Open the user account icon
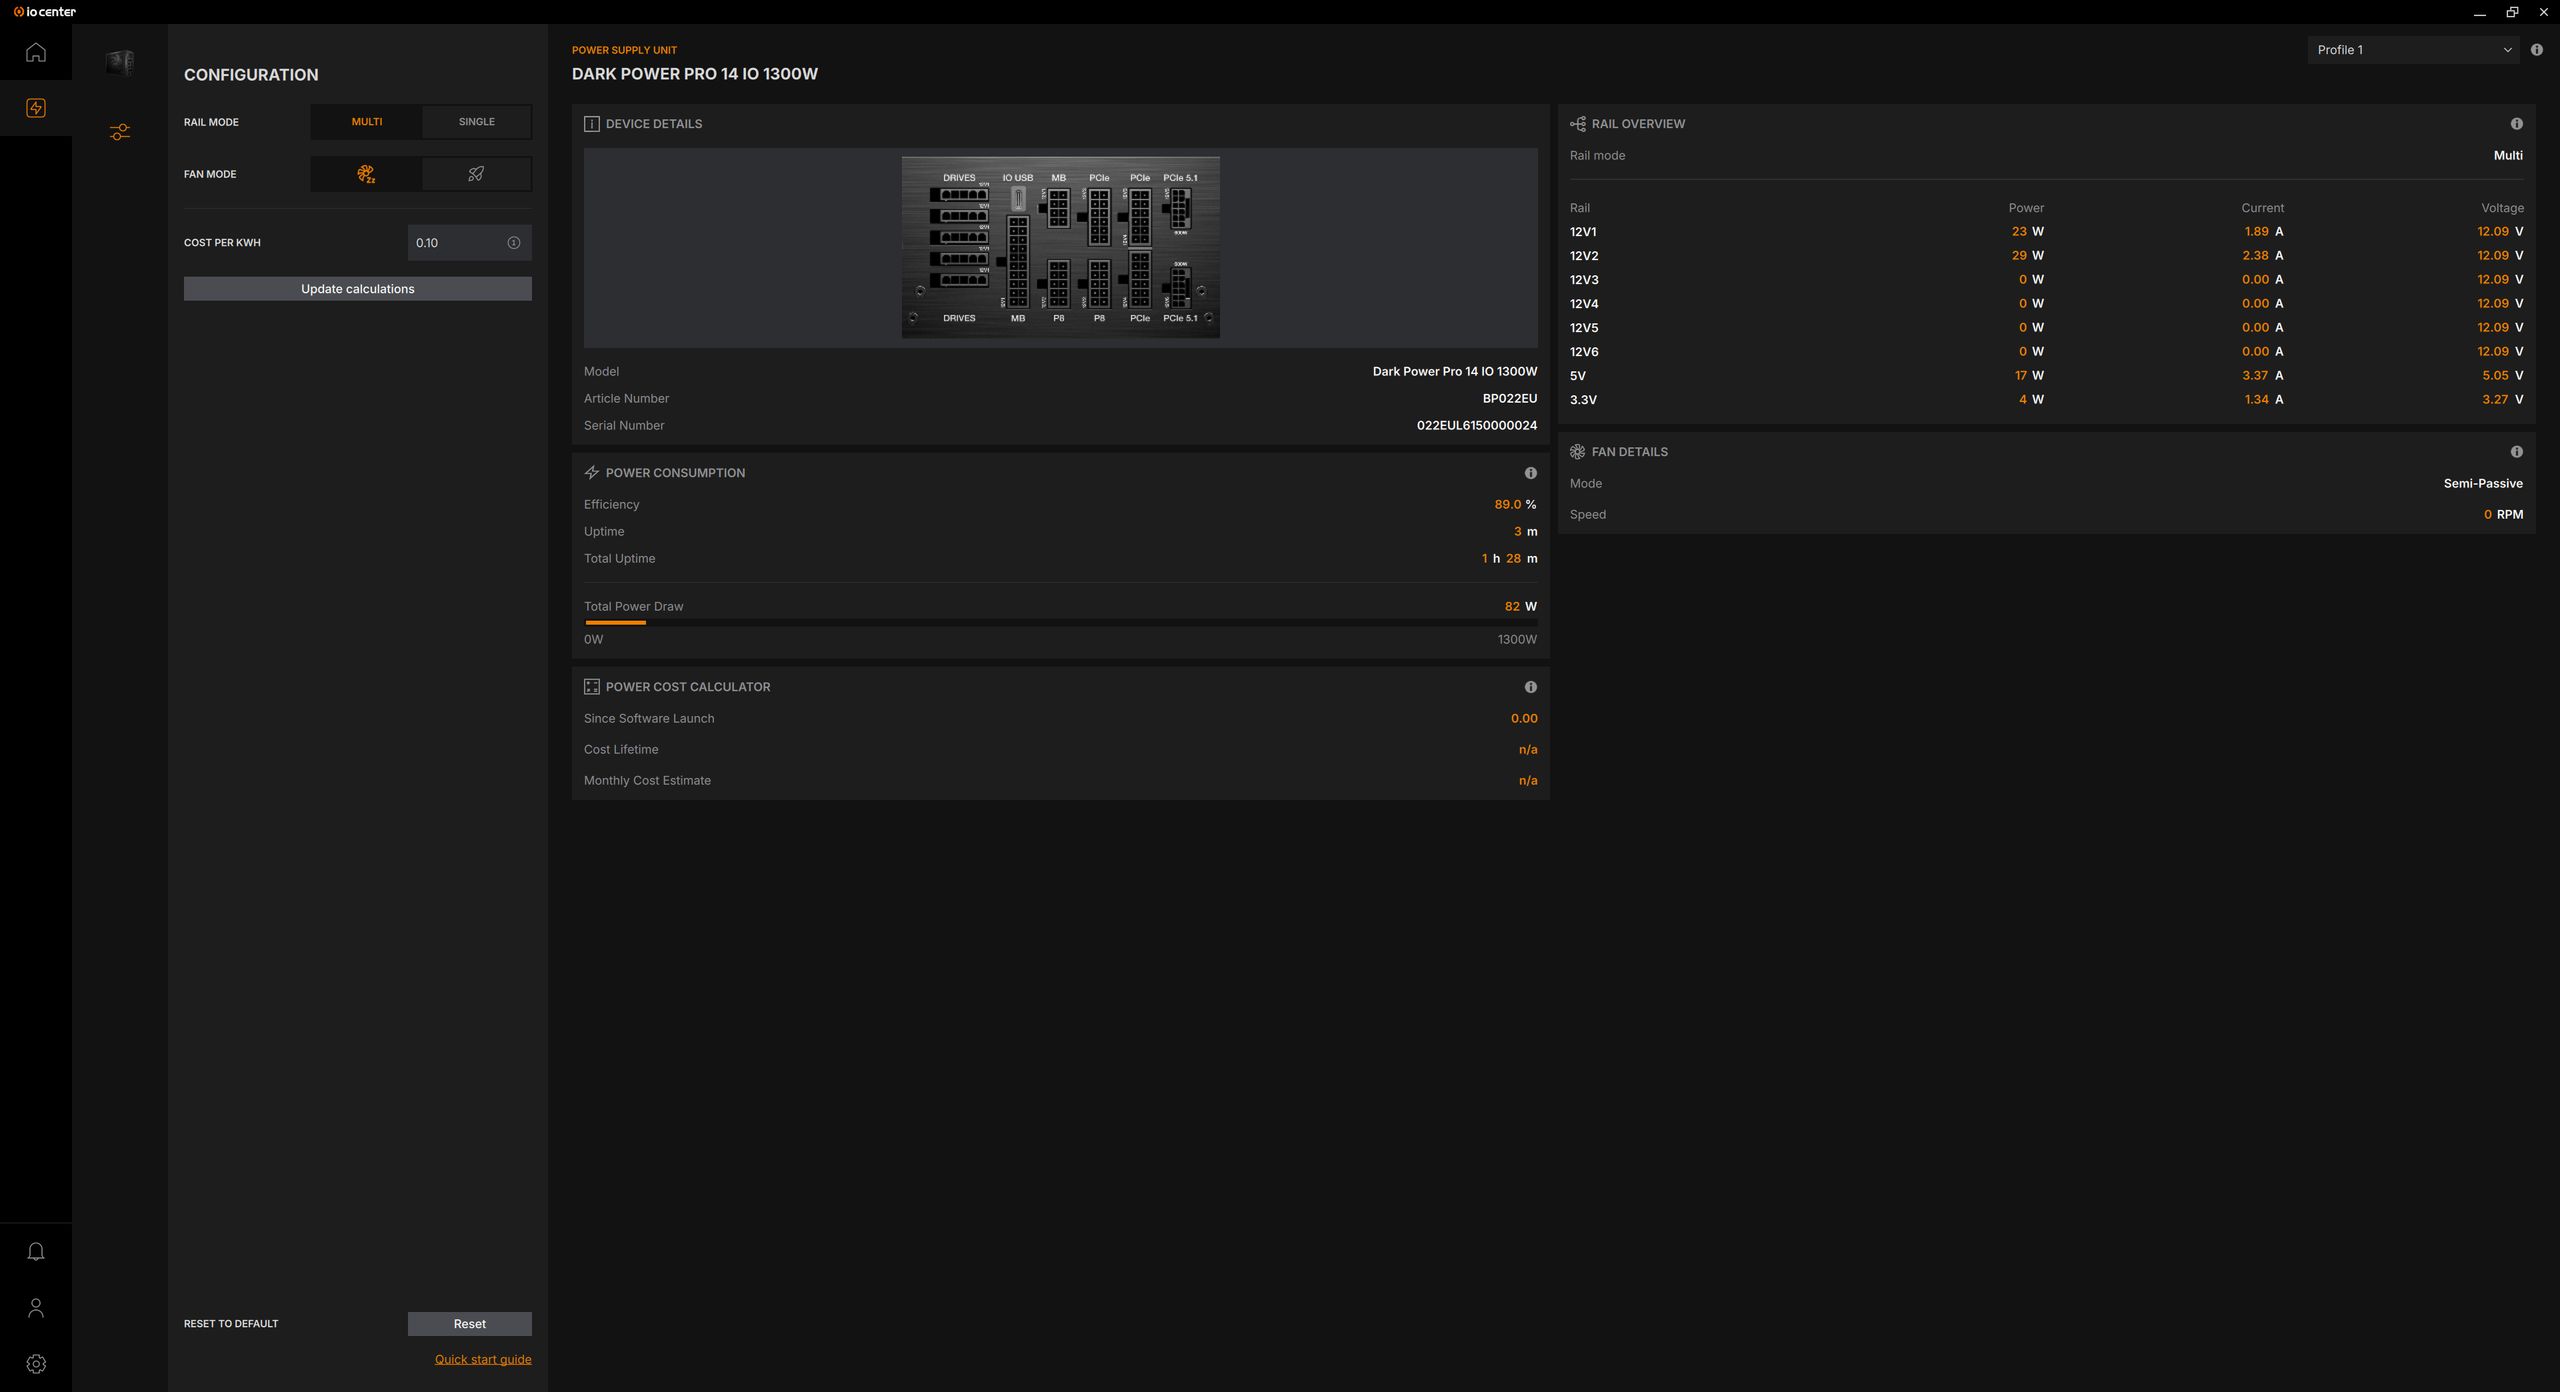Image resolution: width=2560 pixels, height=1392 pixels. tap(36, 1308)
